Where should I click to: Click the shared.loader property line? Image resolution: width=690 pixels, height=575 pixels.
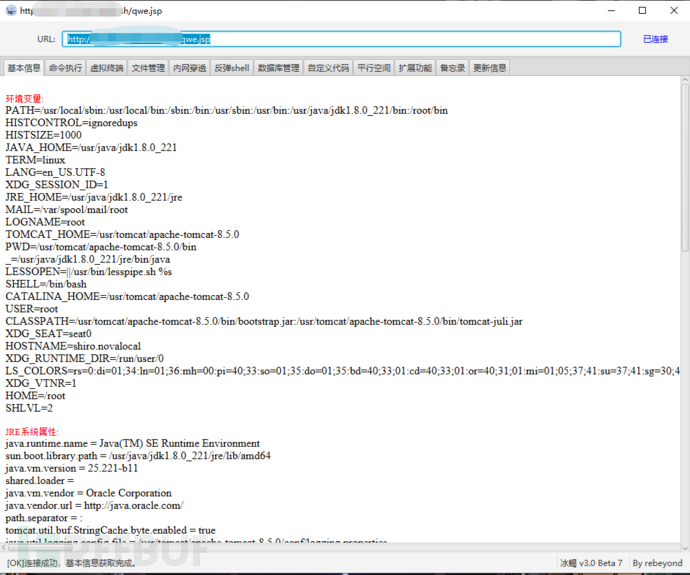pyautogui.click(x=40, y=480)
